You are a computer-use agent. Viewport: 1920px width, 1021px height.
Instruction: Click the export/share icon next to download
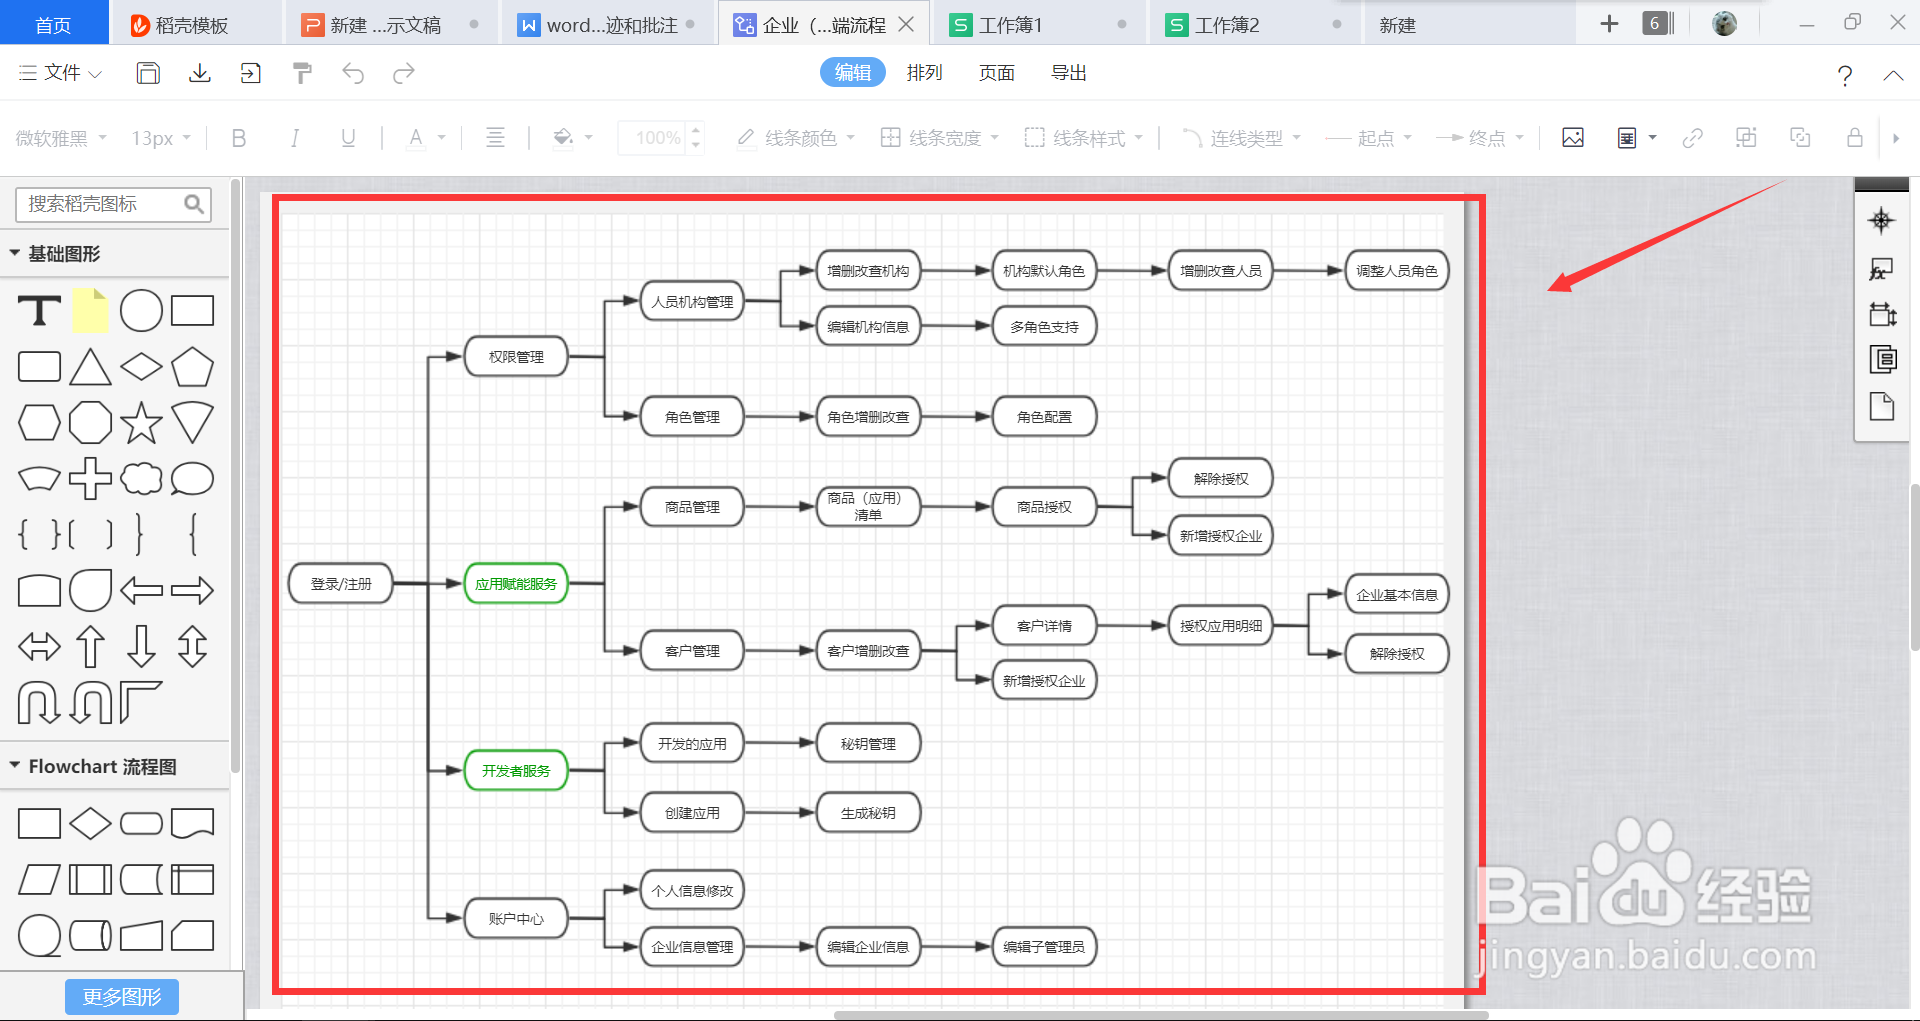click(250, 73)
